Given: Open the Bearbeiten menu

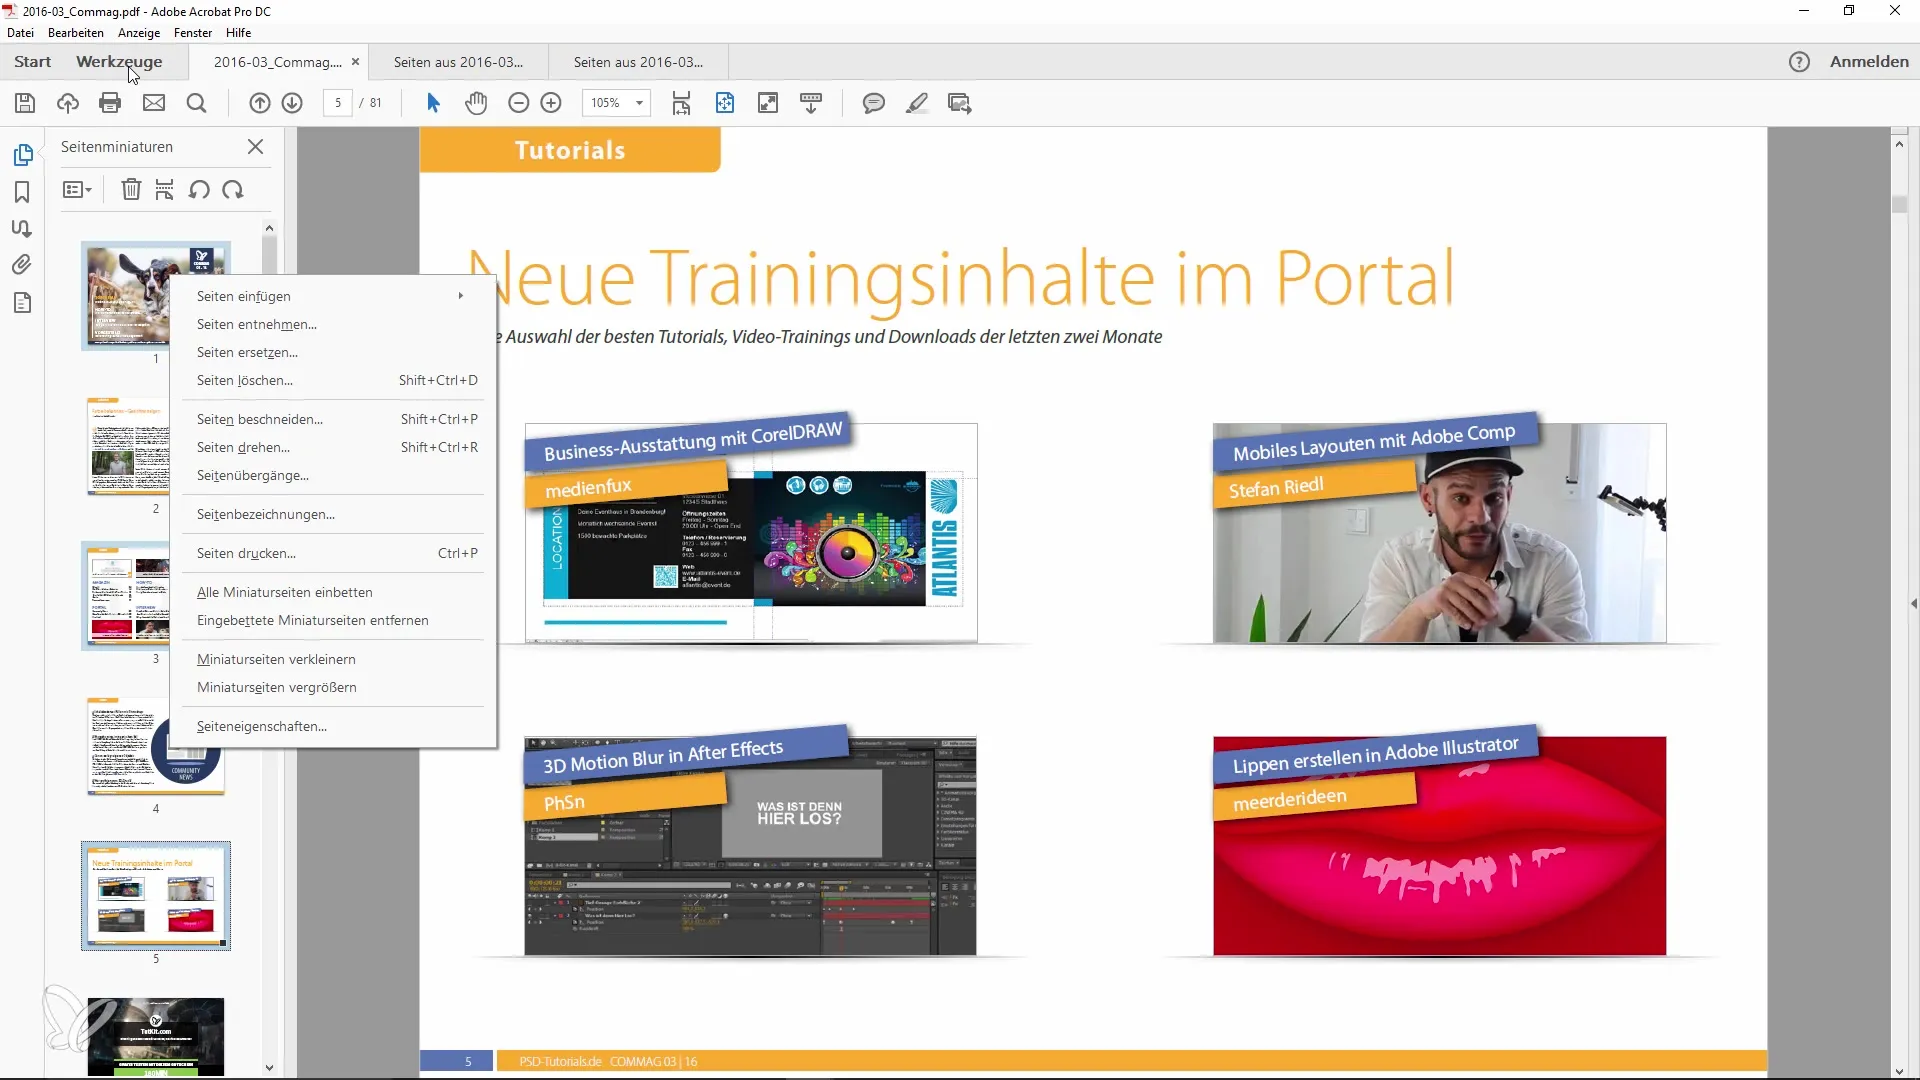Looking at the screenshot, I should [76, 33].
